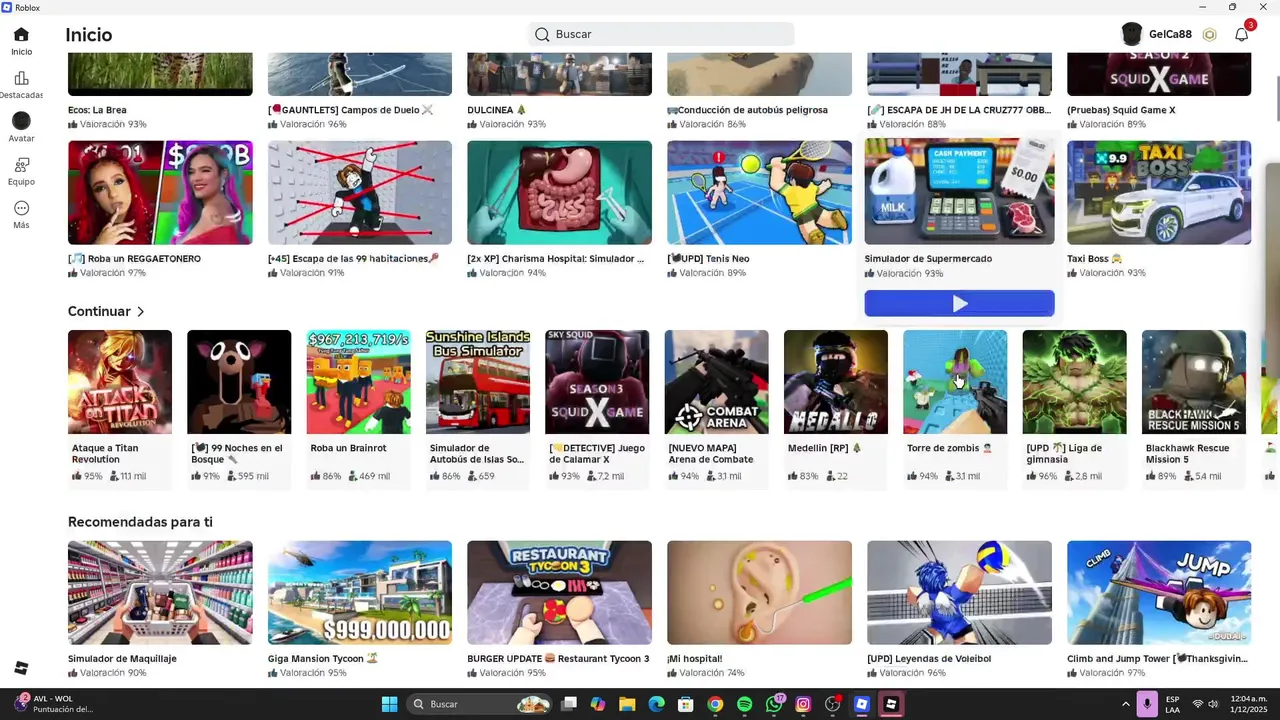
Task: Click the Roblox Studio icon at the bottom of the sidebar
Action: (x=21, y=668)
